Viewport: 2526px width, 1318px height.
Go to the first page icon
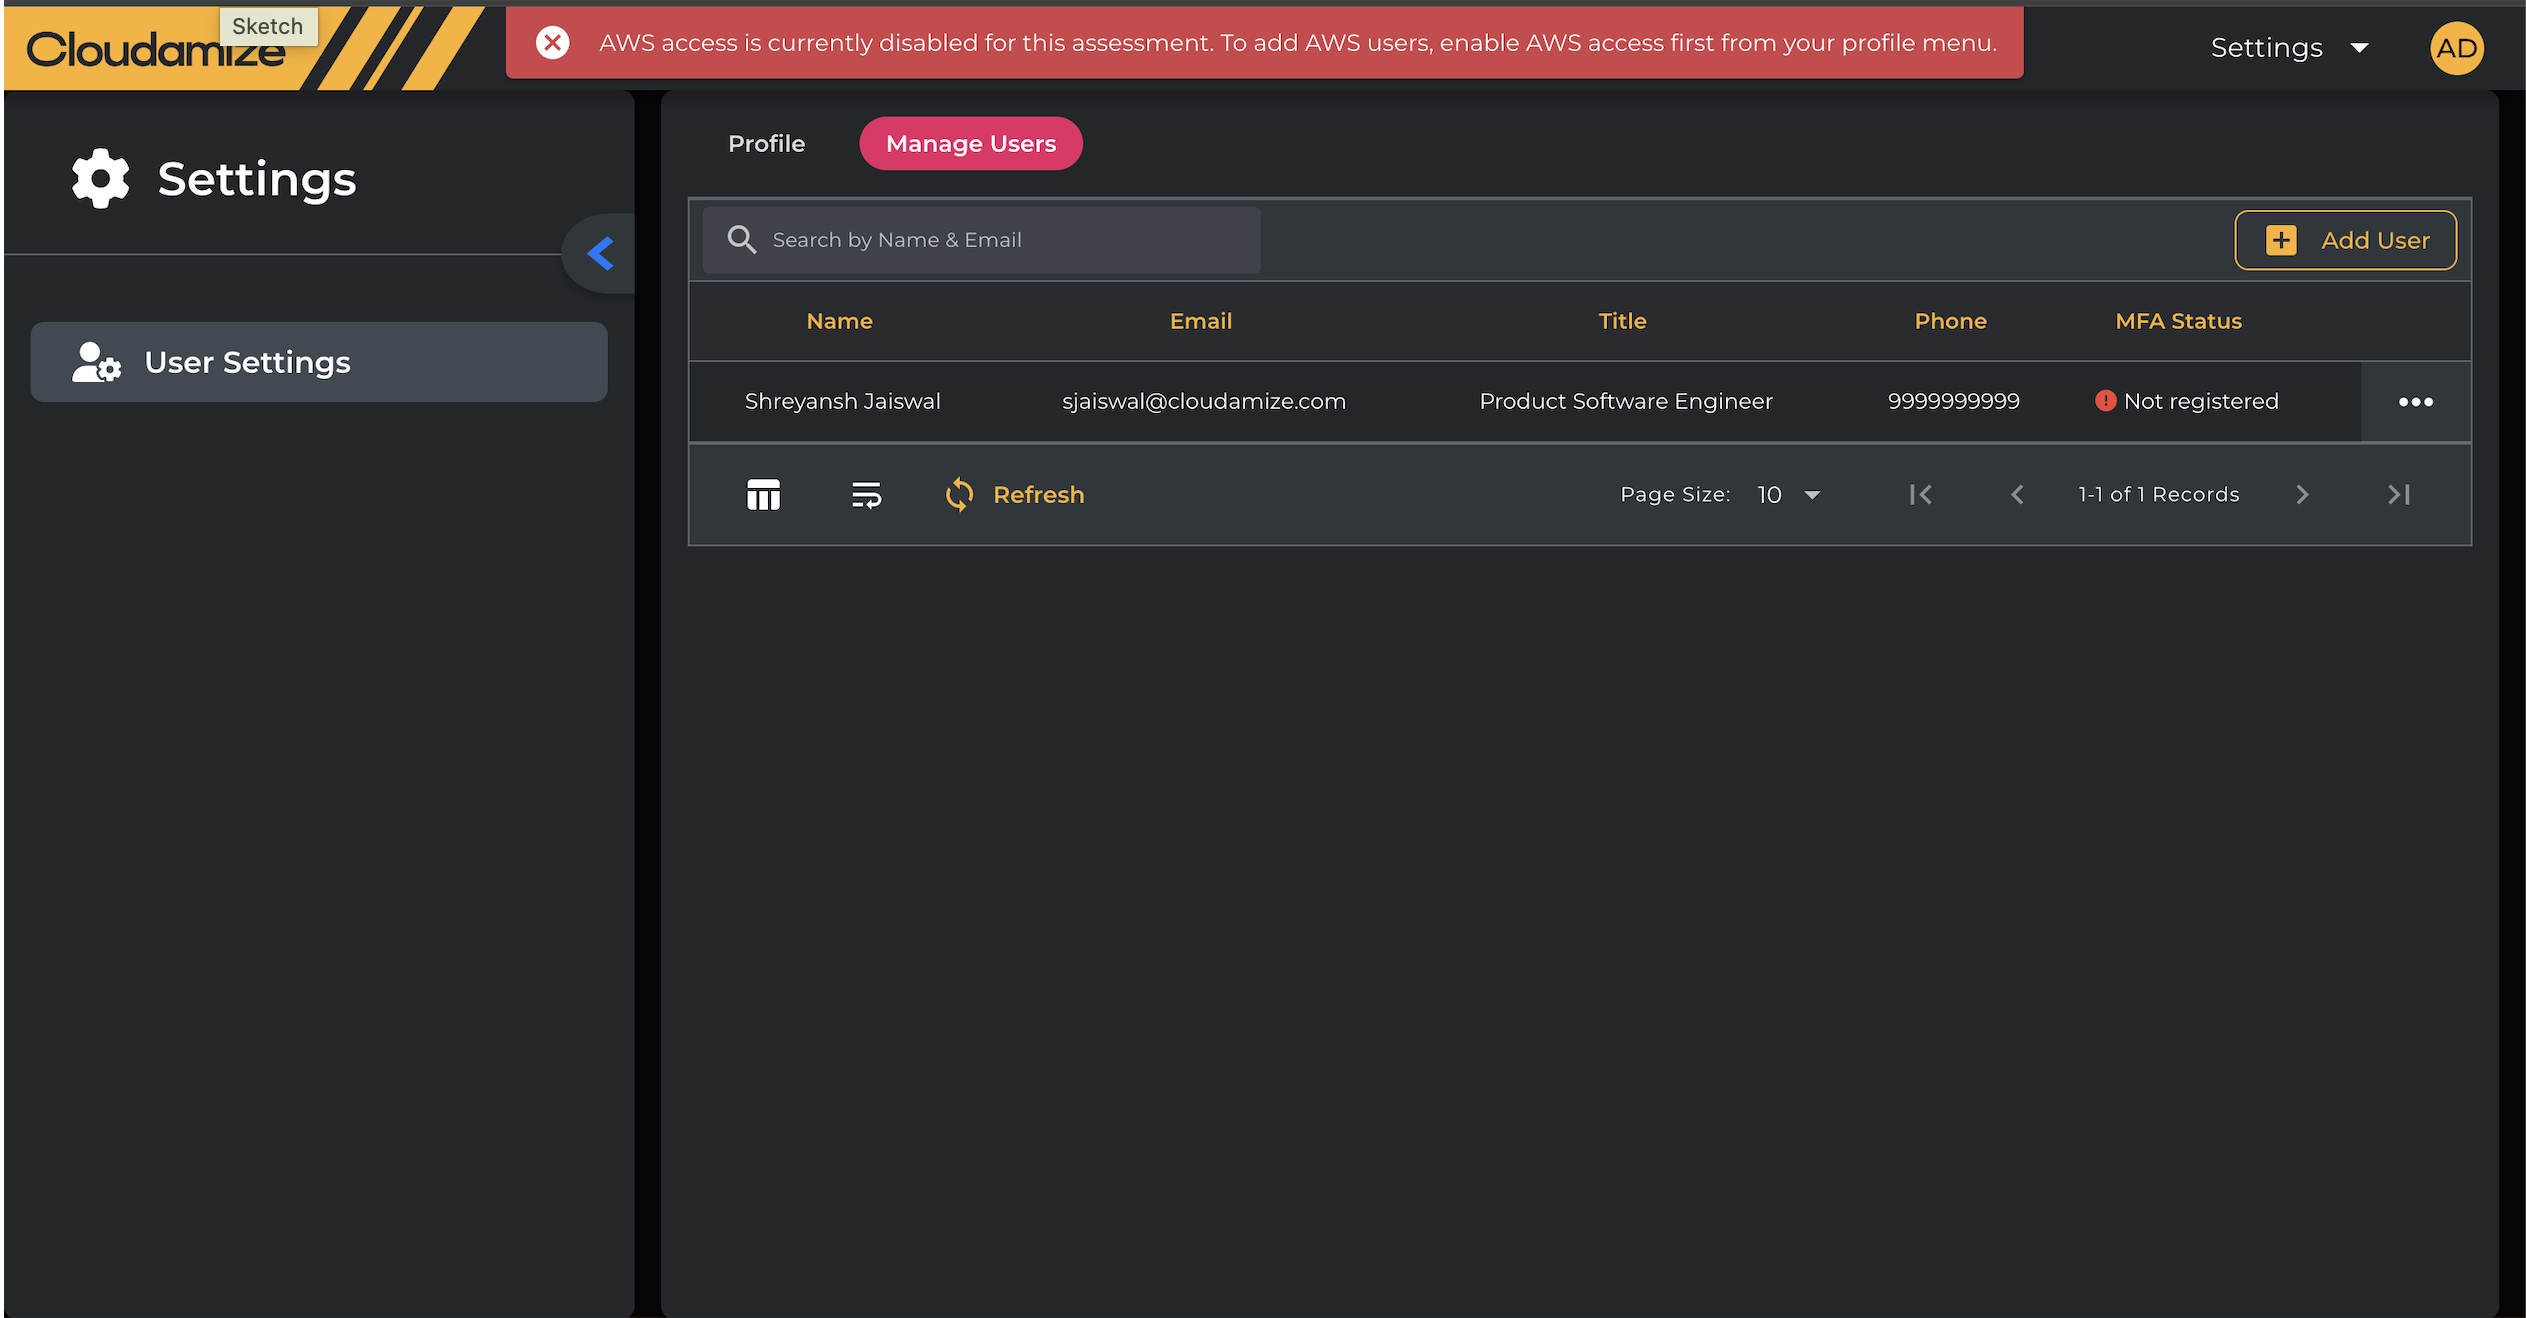click(1920, 495)
